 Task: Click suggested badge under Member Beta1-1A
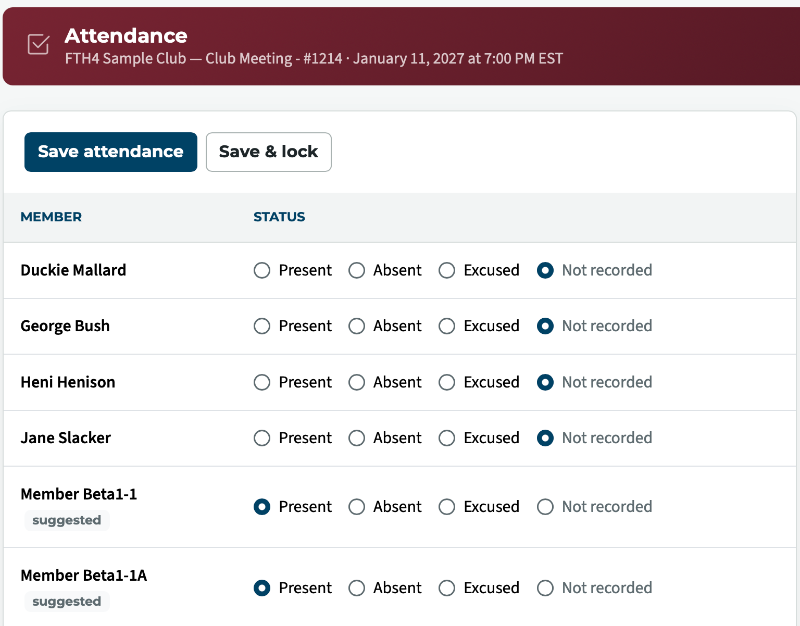pos(67,602)
